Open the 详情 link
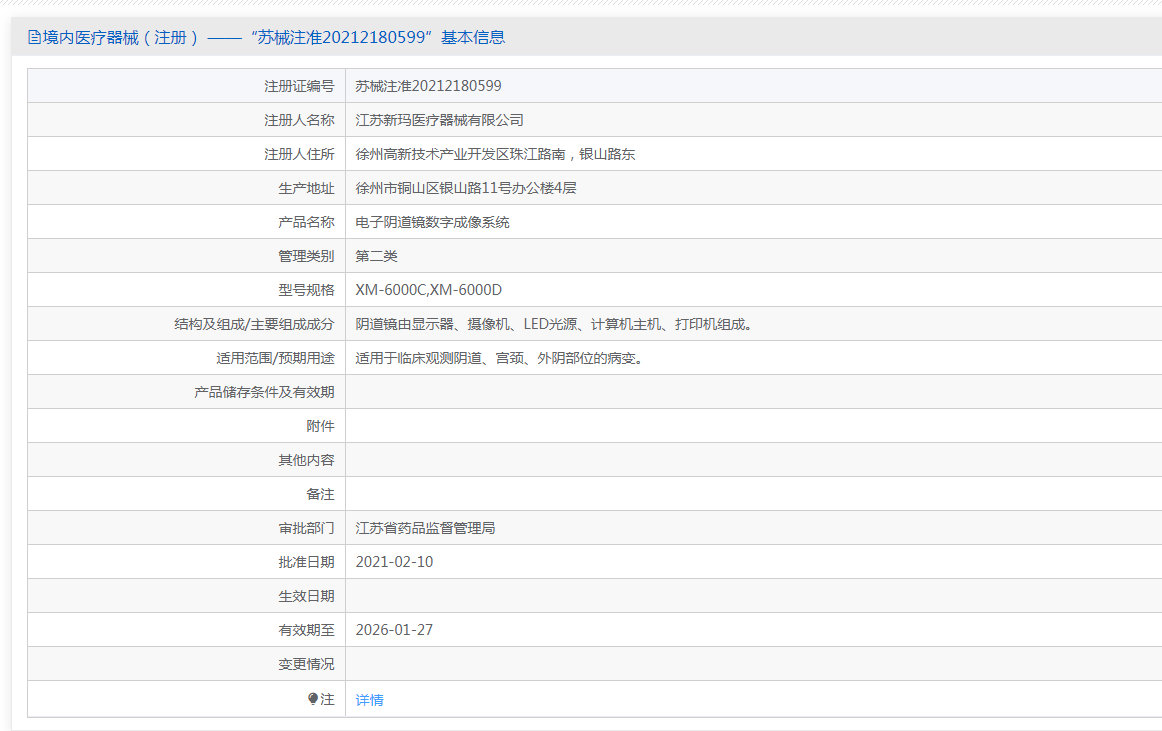 (369, 700)
